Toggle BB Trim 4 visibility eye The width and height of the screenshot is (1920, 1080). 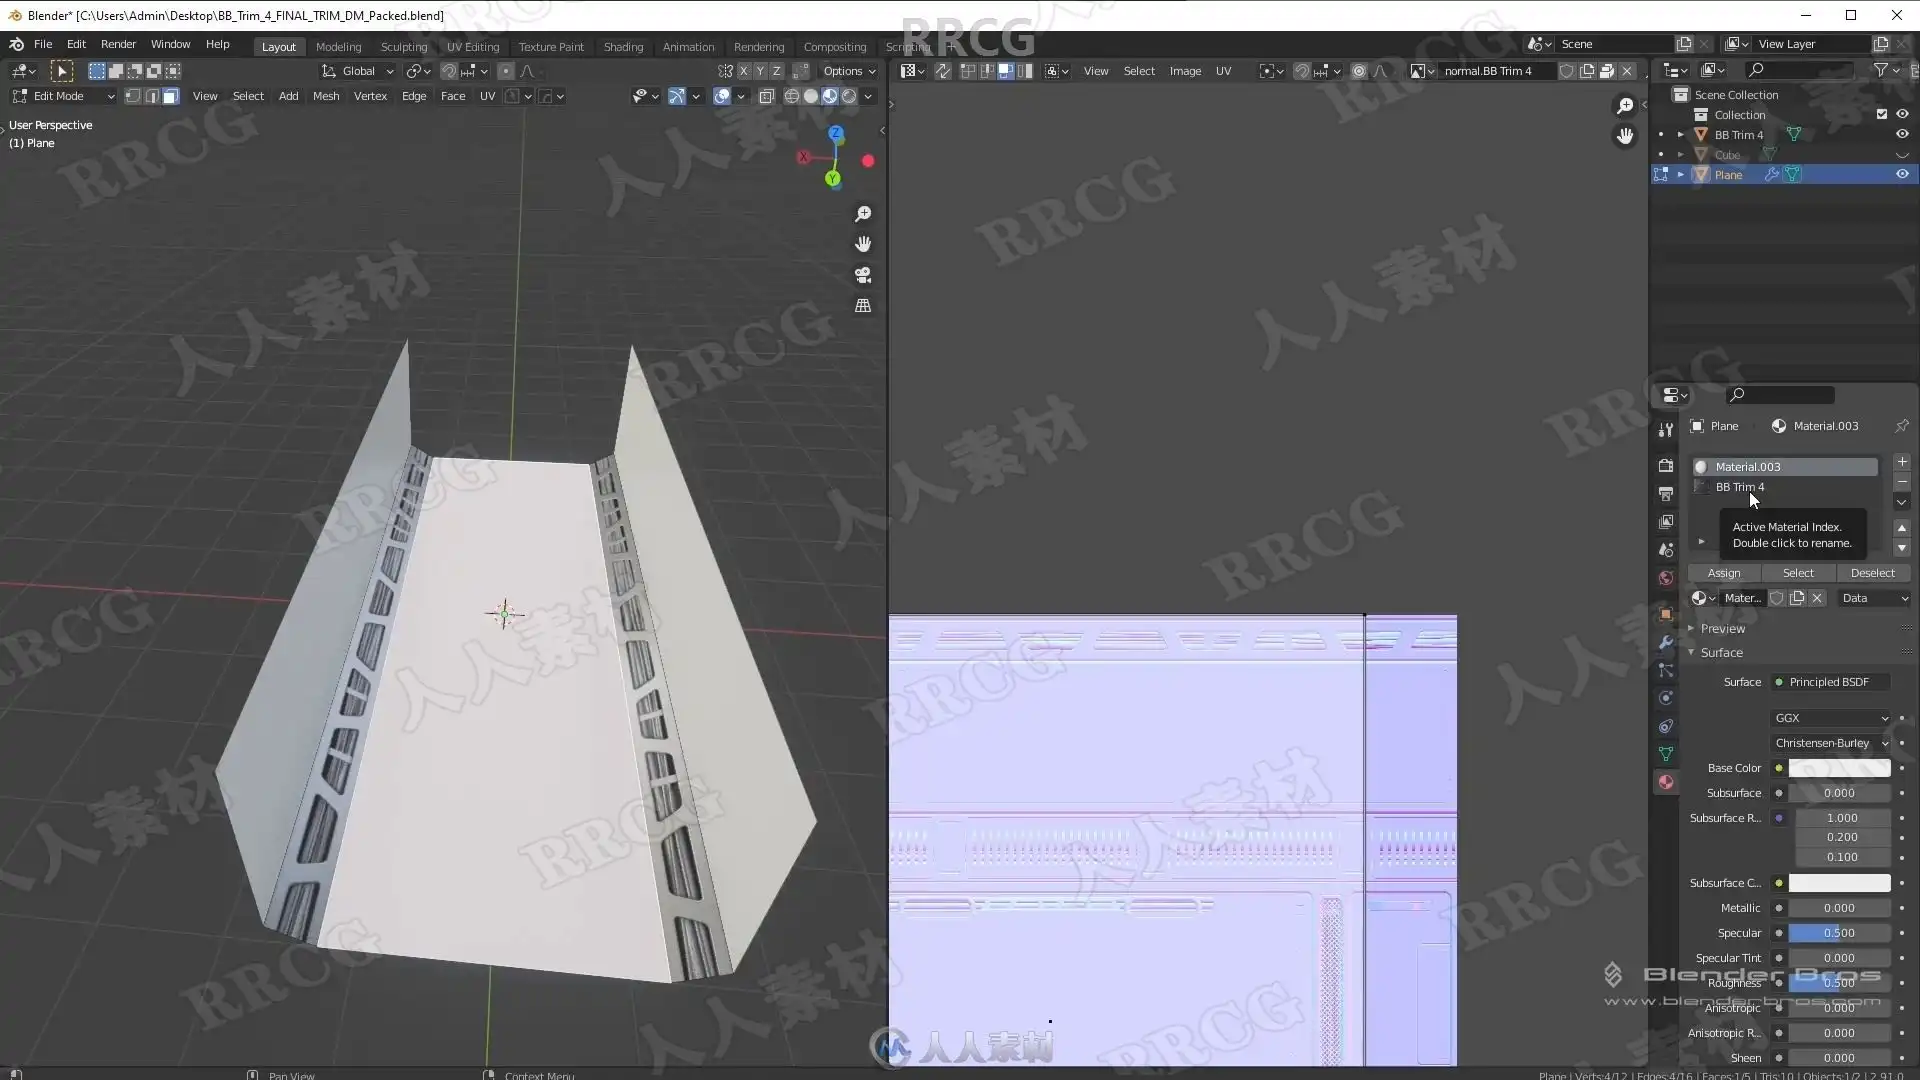(x=1902, y=134)
